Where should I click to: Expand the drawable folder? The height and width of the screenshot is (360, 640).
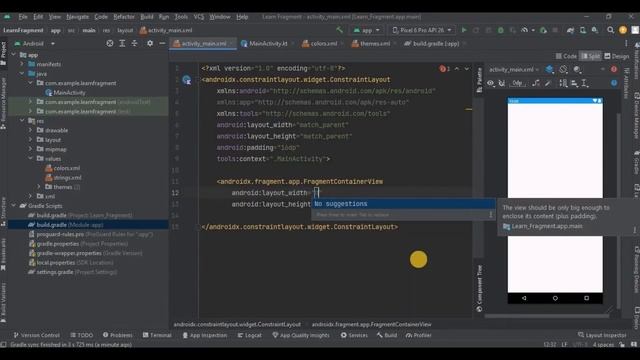pyautogui.click(x=31, y=130)
